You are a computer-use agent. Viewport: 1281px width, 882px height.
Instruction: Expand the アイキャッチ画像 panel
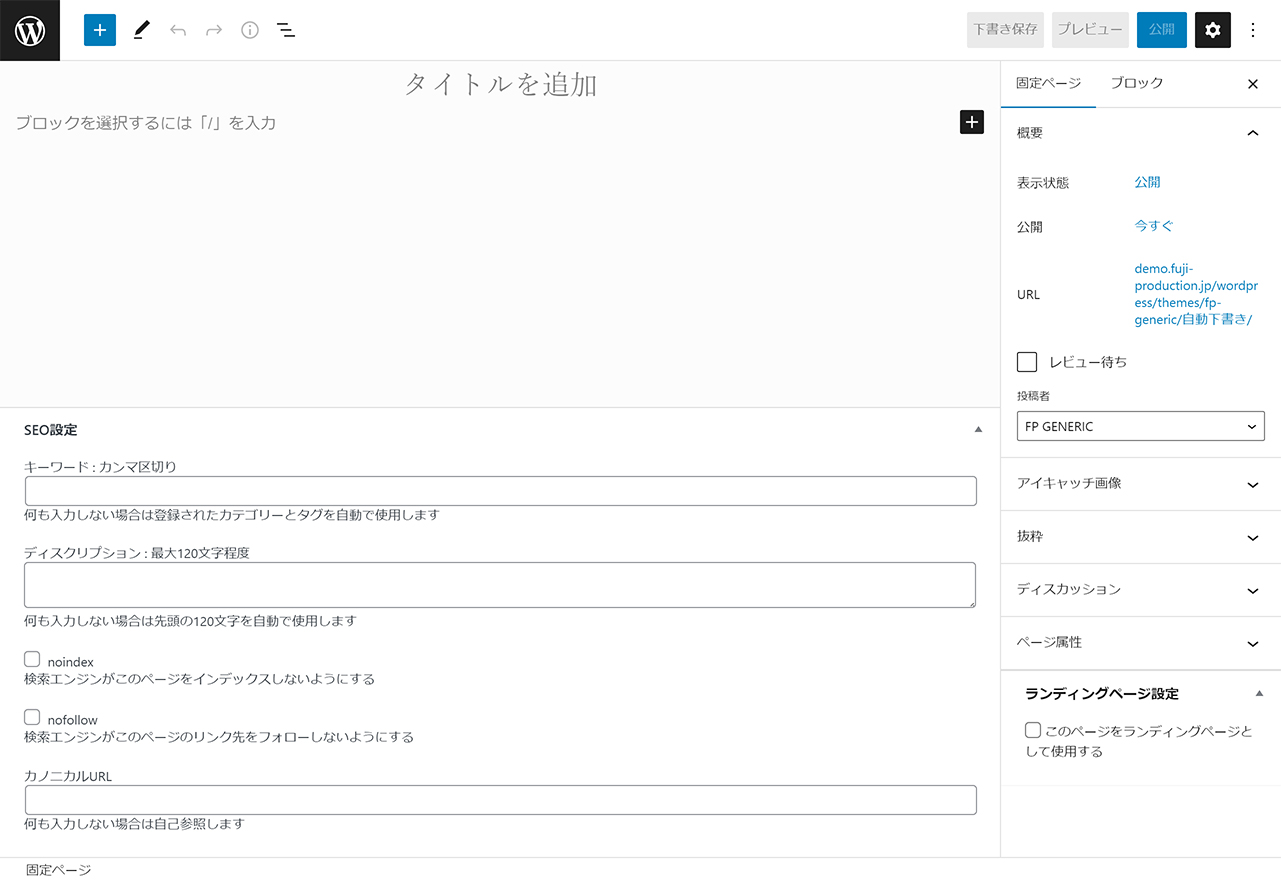1141,484
